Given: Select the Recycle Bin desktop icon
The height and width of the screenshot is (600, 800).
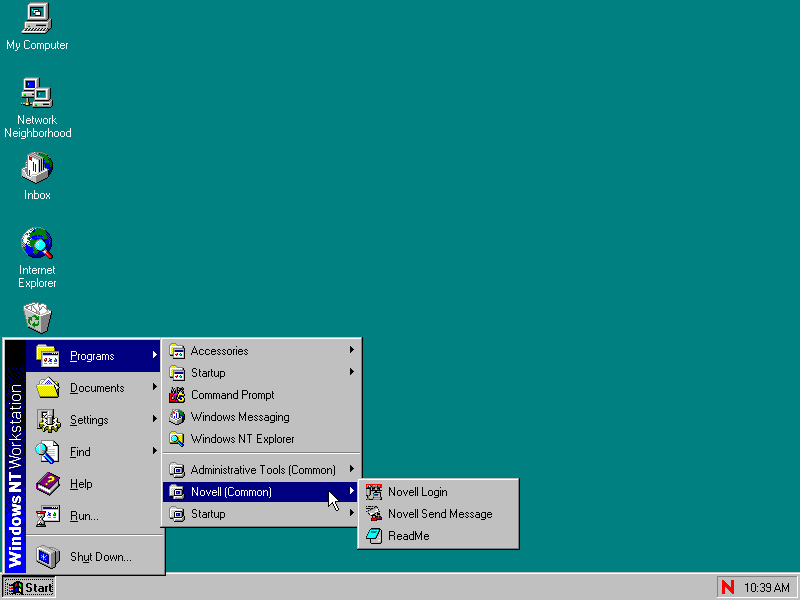Looking at the screenshot, I should point(37,317).
